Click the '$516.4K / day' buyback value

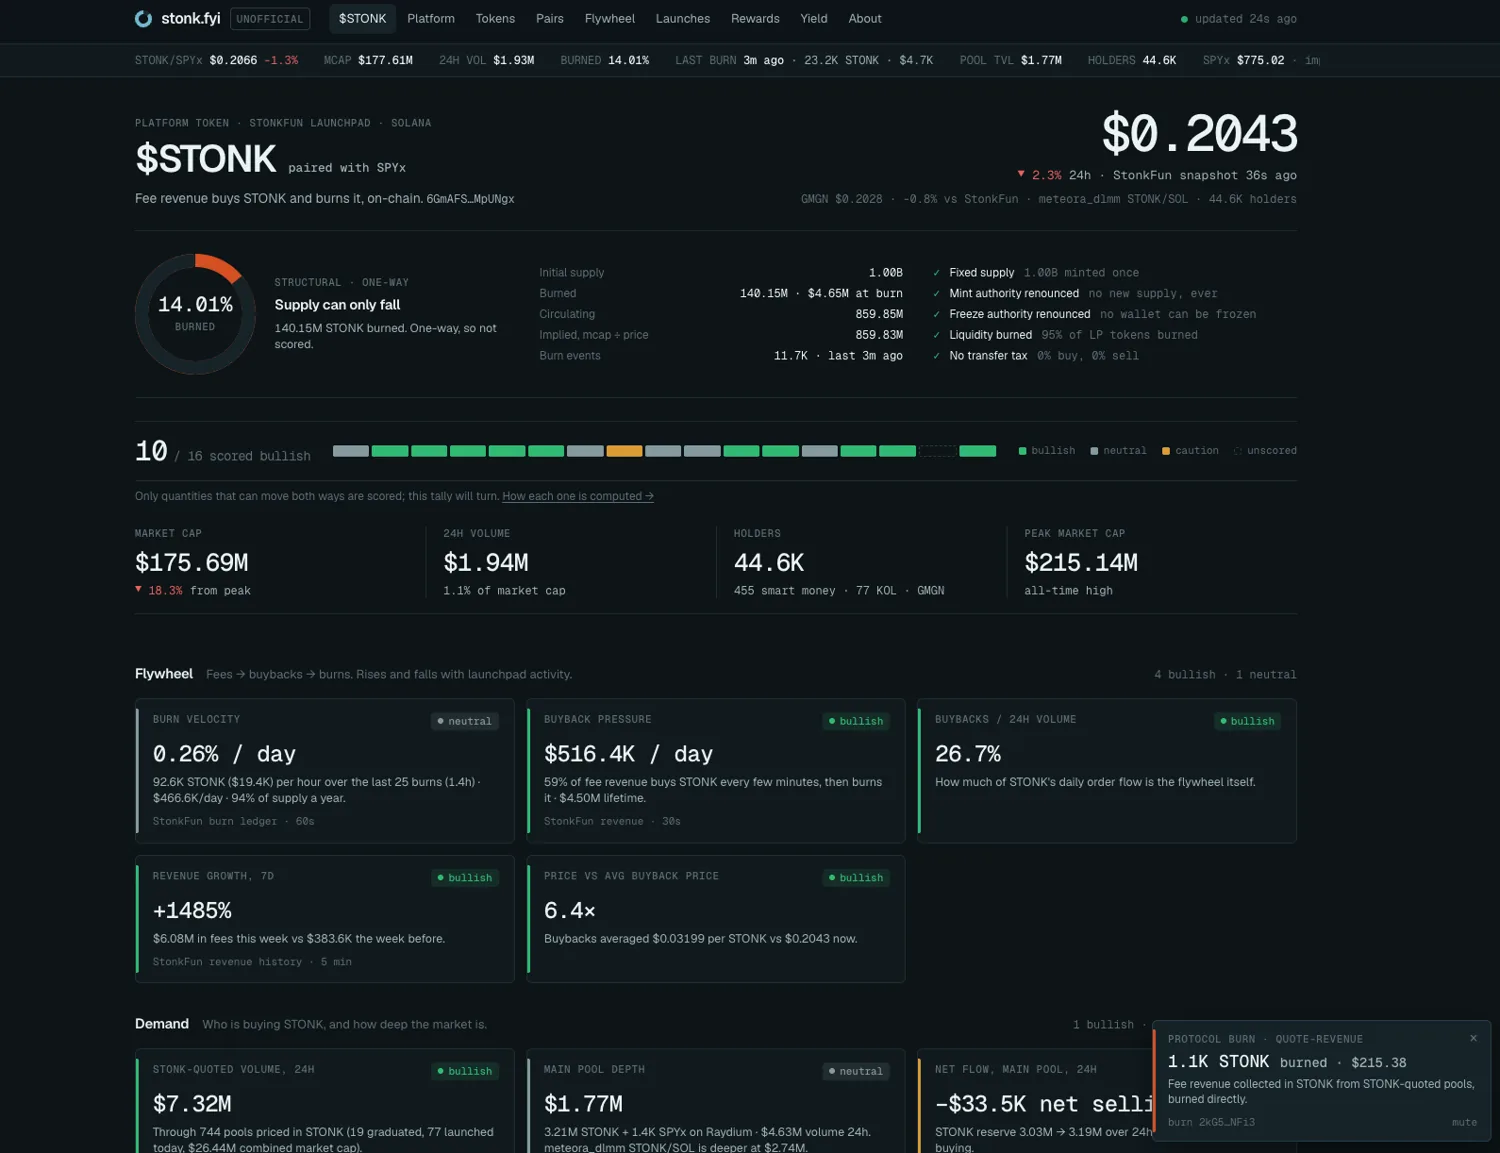point(628,754)
